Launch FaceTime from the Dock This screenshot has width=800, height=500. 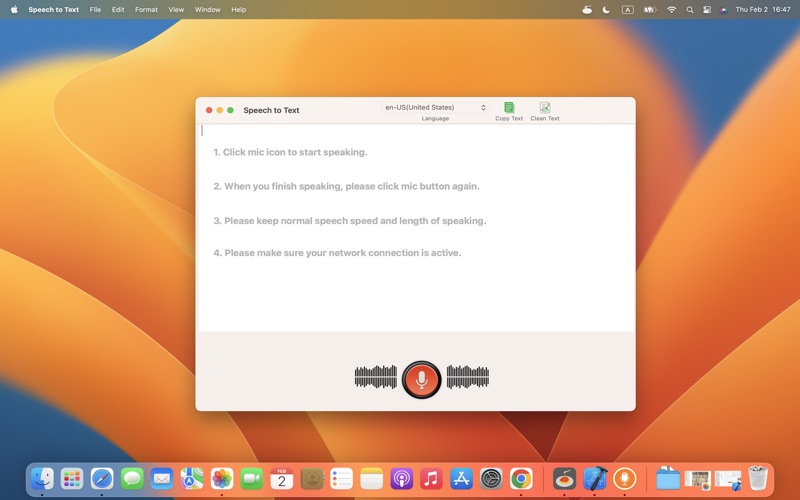pyautogui.click(x=252, y=479)
